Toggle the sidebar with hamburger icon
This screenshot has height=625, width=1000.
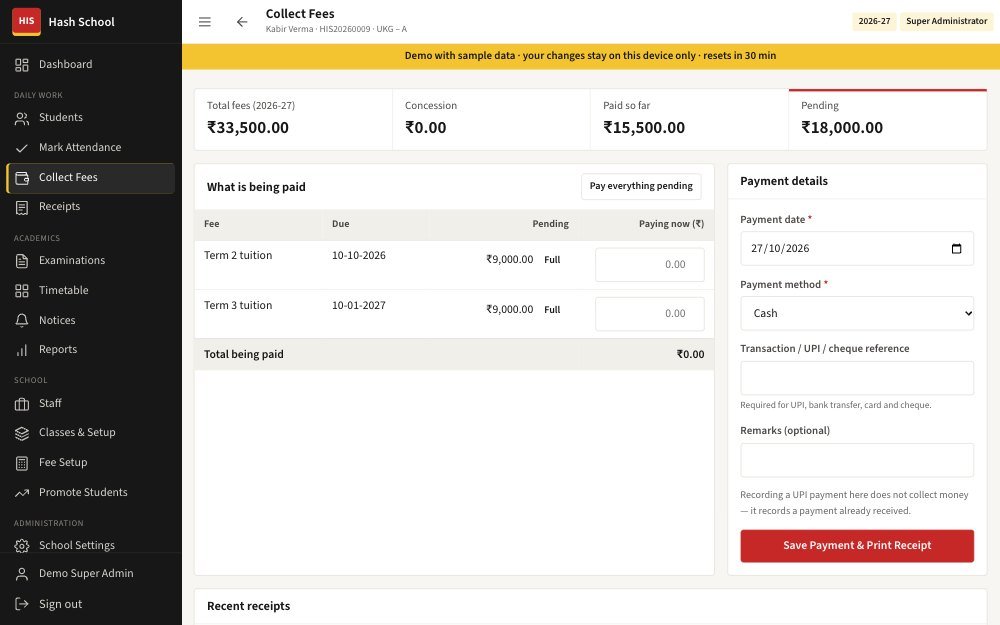(x=205, y=22)
